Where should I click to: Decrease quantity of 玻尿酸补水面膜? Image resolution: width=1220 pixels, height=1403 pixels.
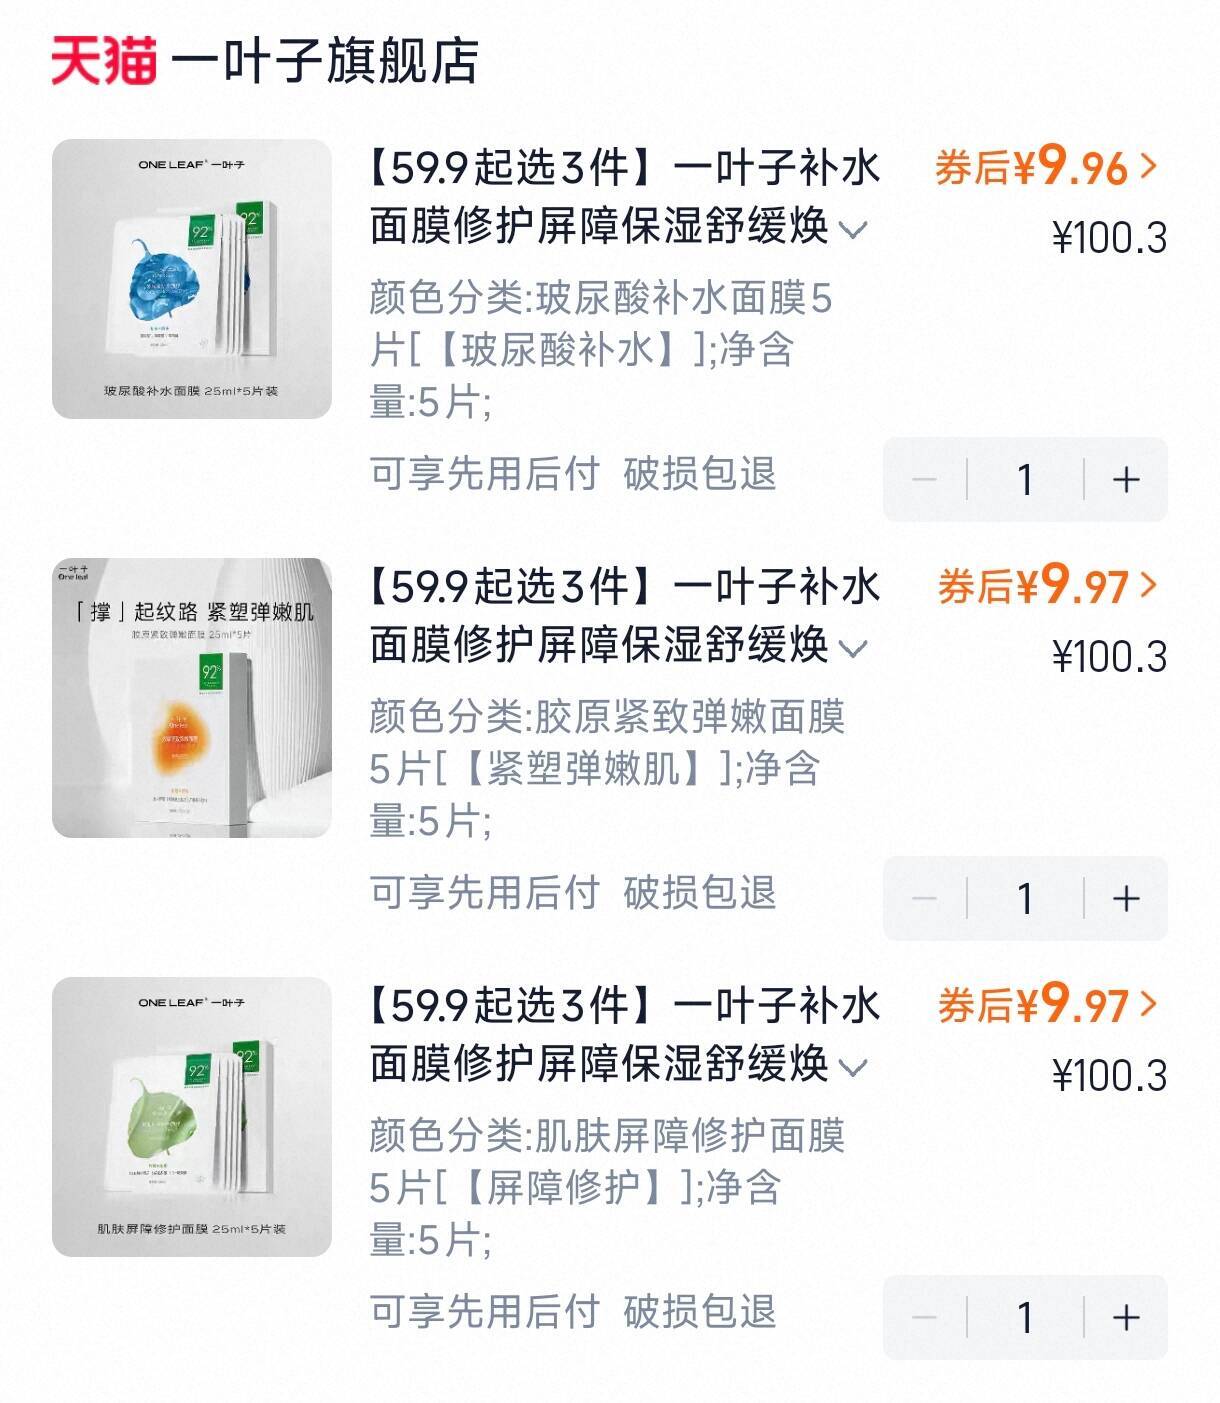(x=924, y=480)
